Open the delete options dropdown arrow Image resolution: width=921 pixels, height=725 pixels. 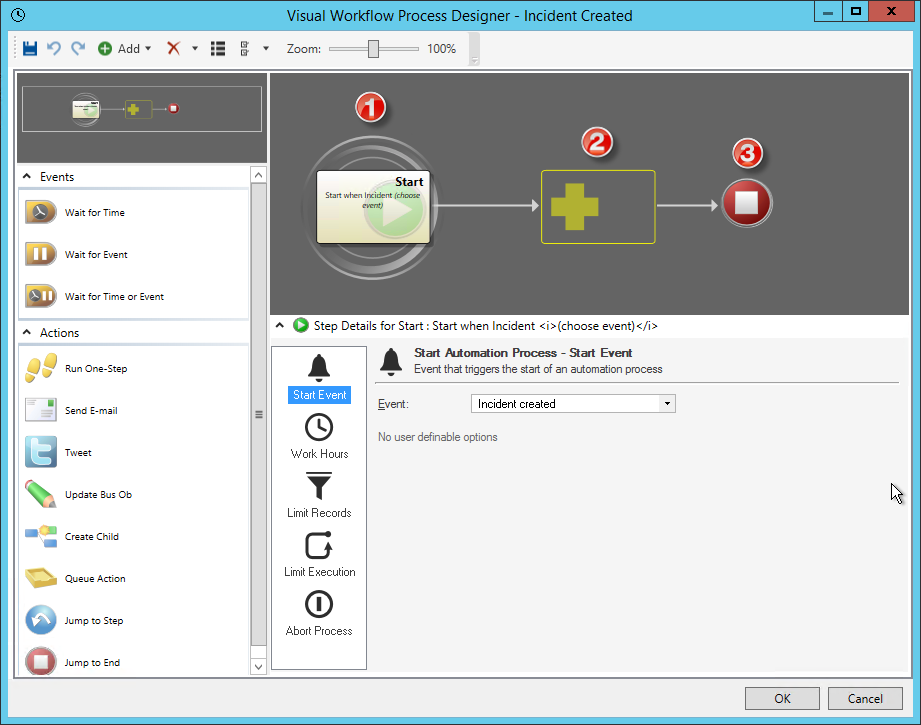[x=195, y=49]
